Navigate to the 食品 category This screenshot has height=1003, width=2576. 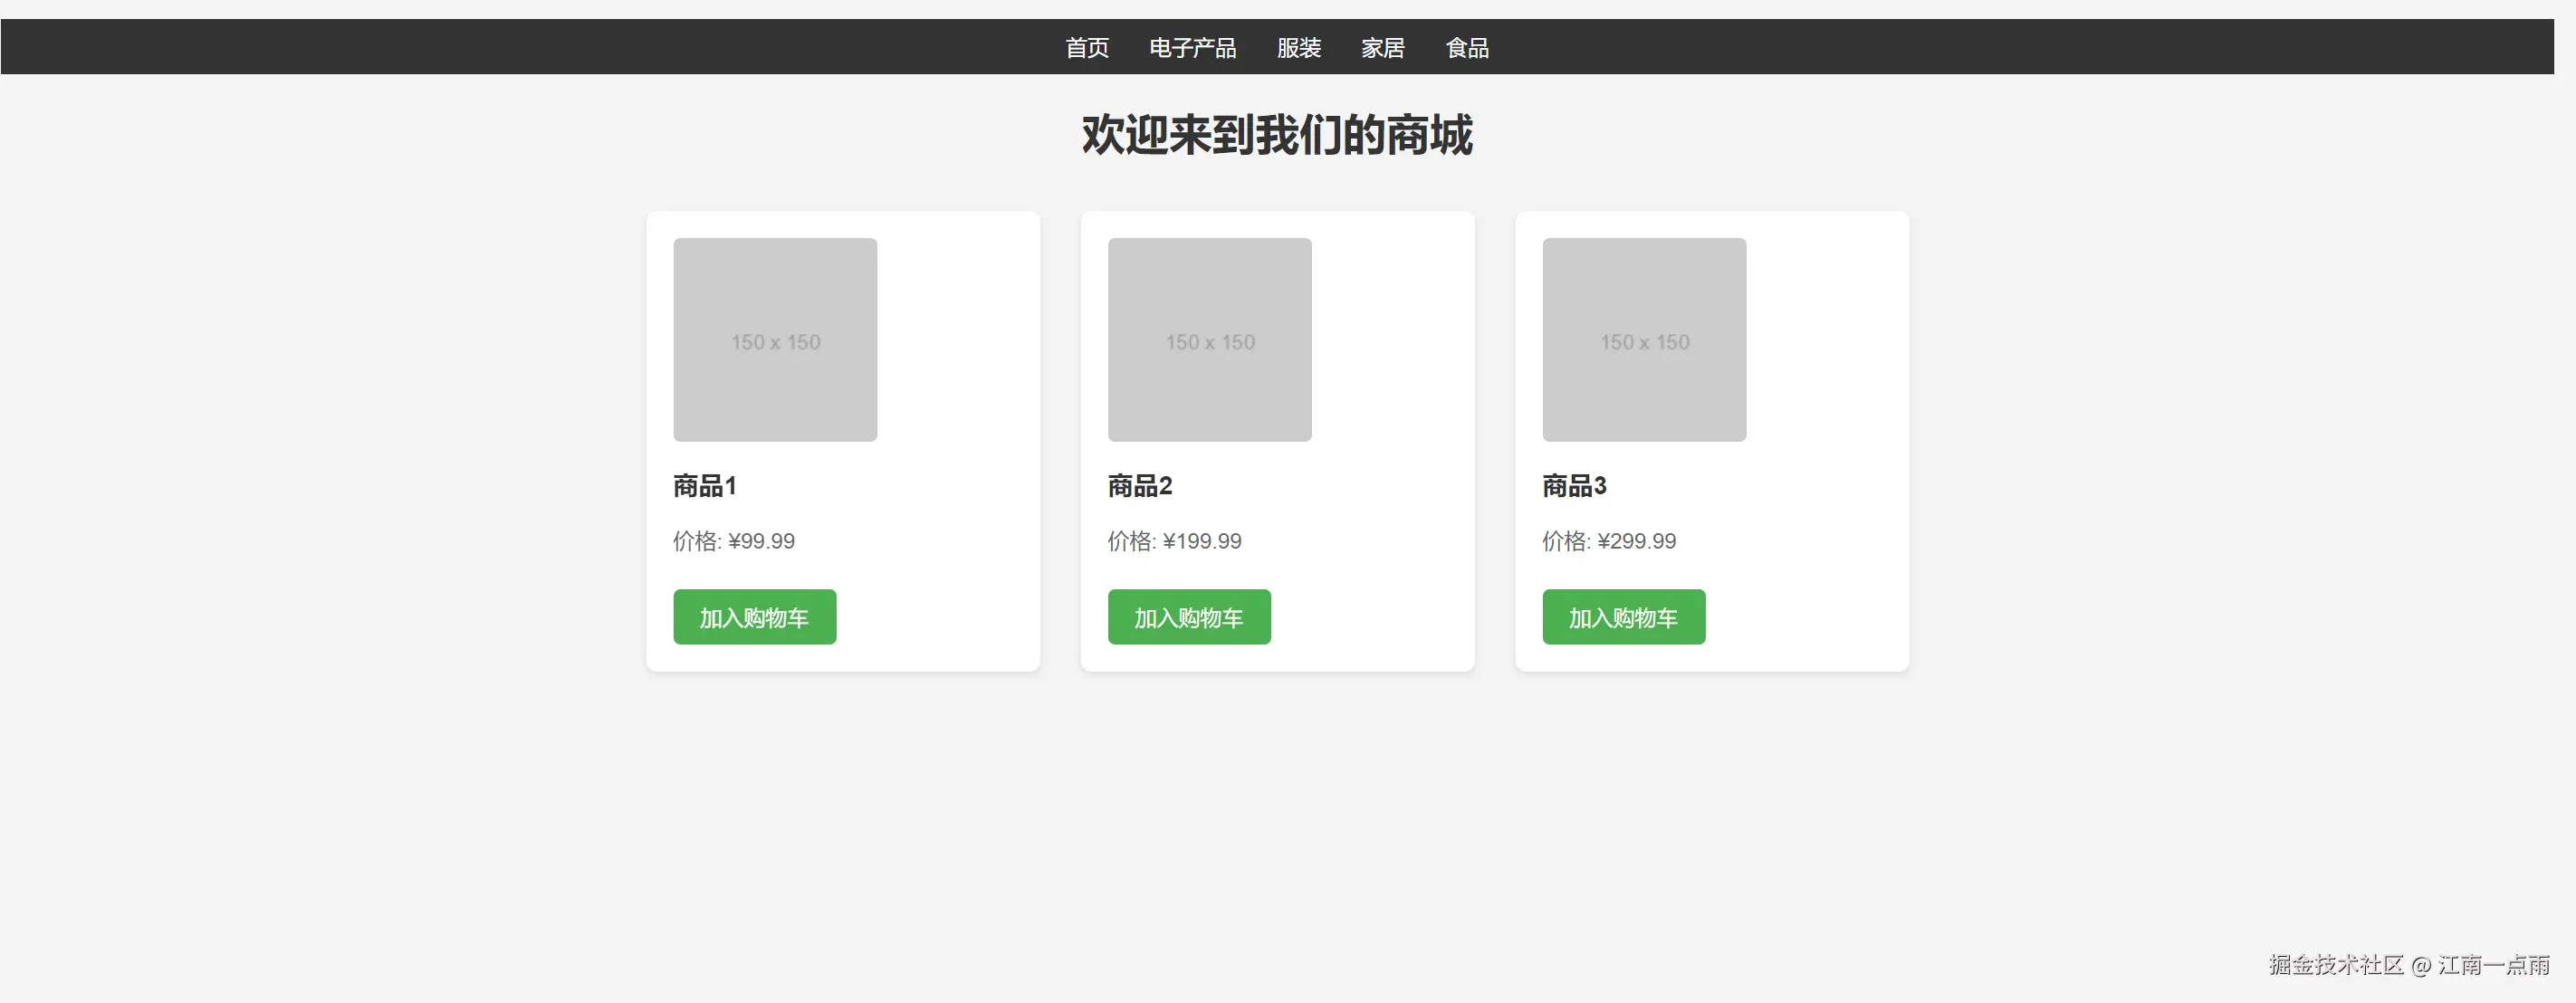pos(1467,48)
